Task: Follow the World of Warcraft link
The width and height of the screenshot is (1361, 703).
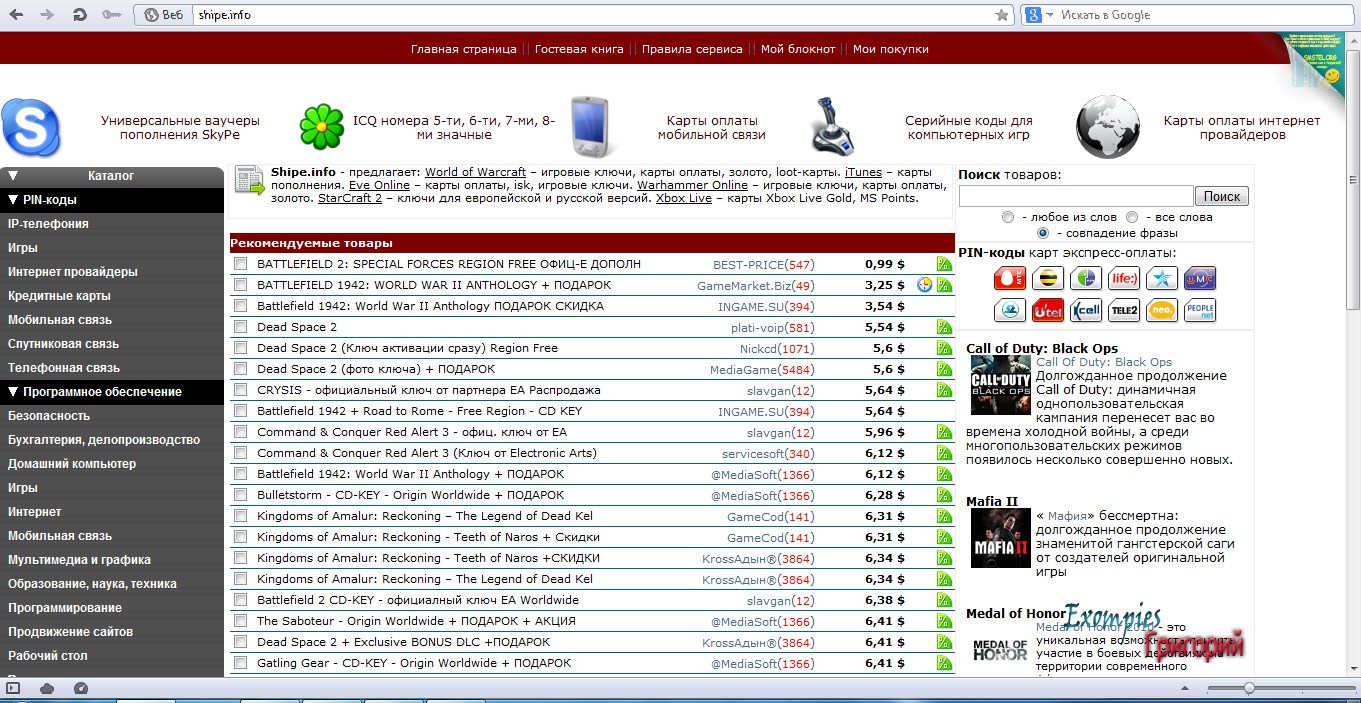Action: tap(475, 172)
